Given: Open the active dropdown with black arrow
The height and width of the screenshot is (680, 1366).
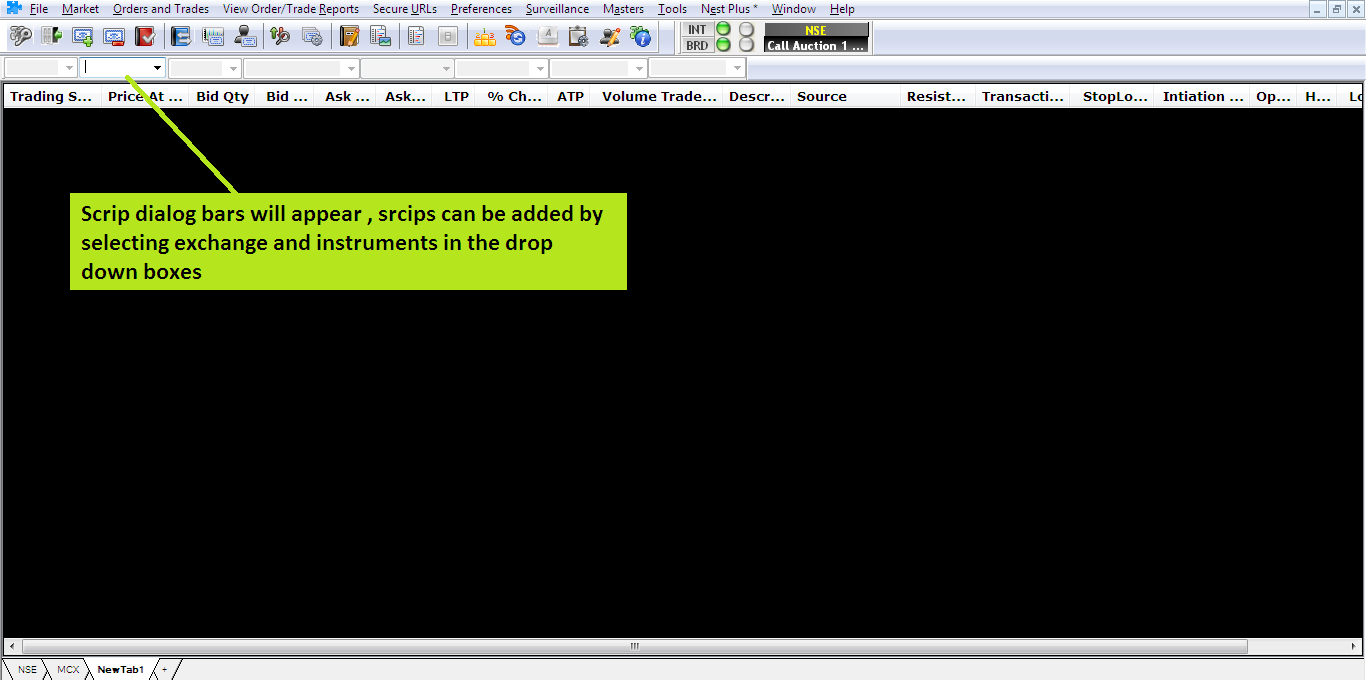Looking at the screenshot, I should (157, 68).
